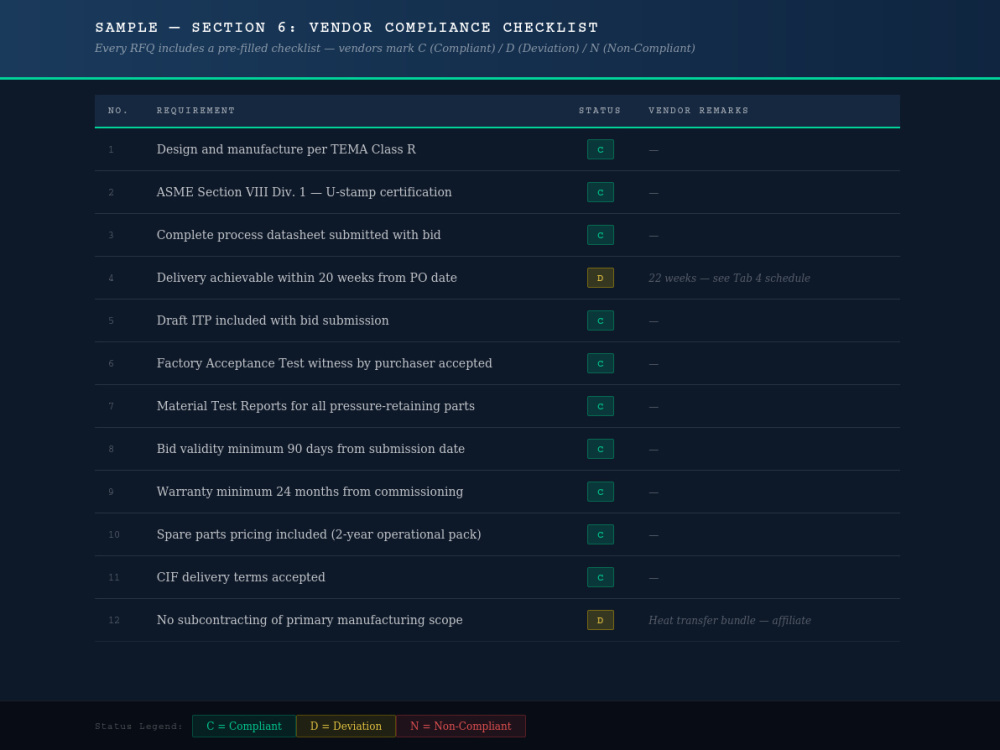The height and width of the screenshot is (750, 1000).
Task: Click the 'VENDOR REMARKS' column header
Action: tap(698, 110)
